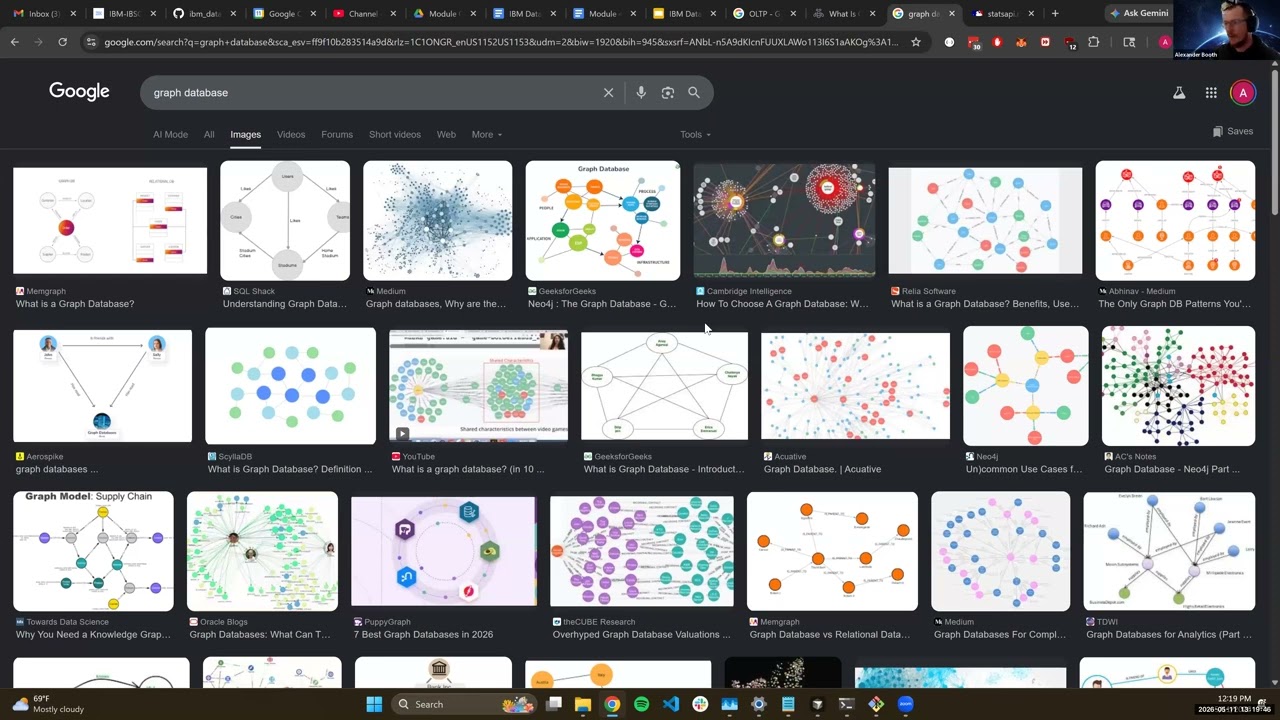The width and height of the screenshot is (1280, 720).
Task: Switch to the AI Mode tab
Action: (x=170, y=134)
